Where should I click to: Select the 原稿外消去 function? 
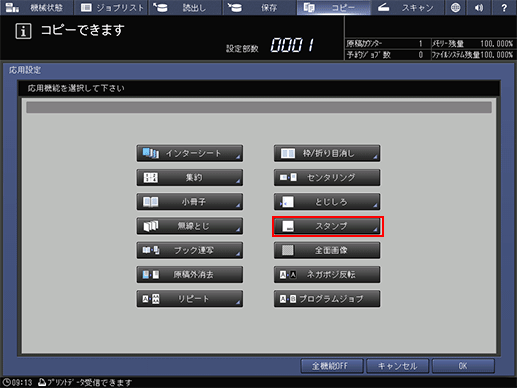[x=190, y=275]
